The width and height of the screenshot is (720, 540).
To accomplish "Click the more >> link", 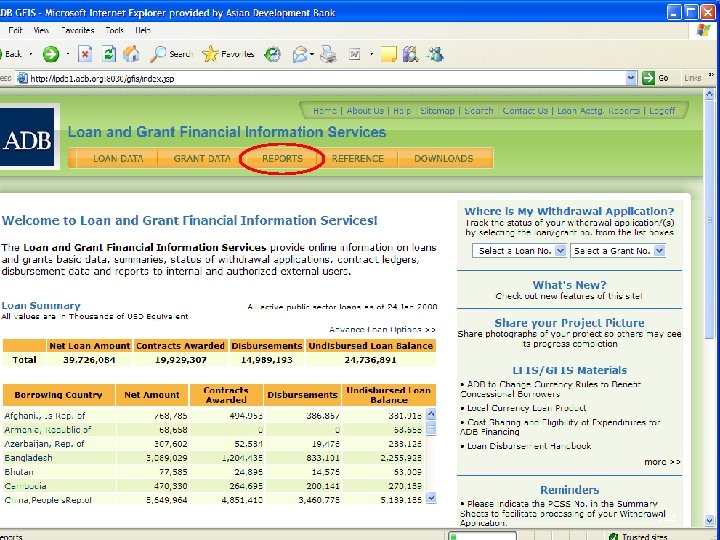I will 662,462.
